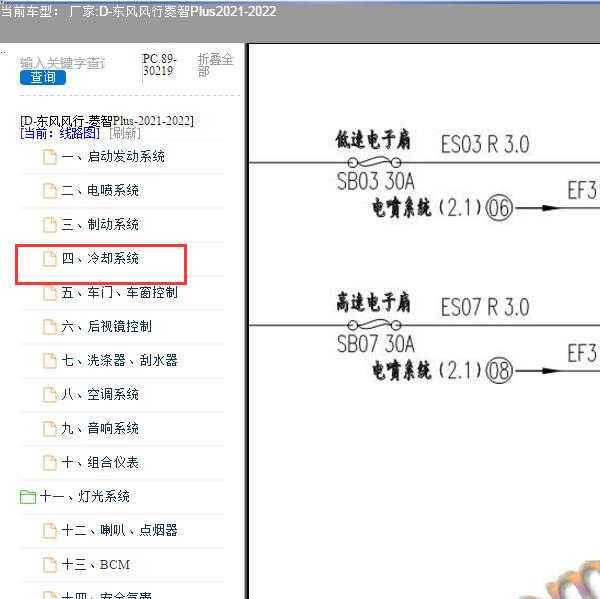Focus the keyword search input field
The image size is (600, 599).
point(63,63)
